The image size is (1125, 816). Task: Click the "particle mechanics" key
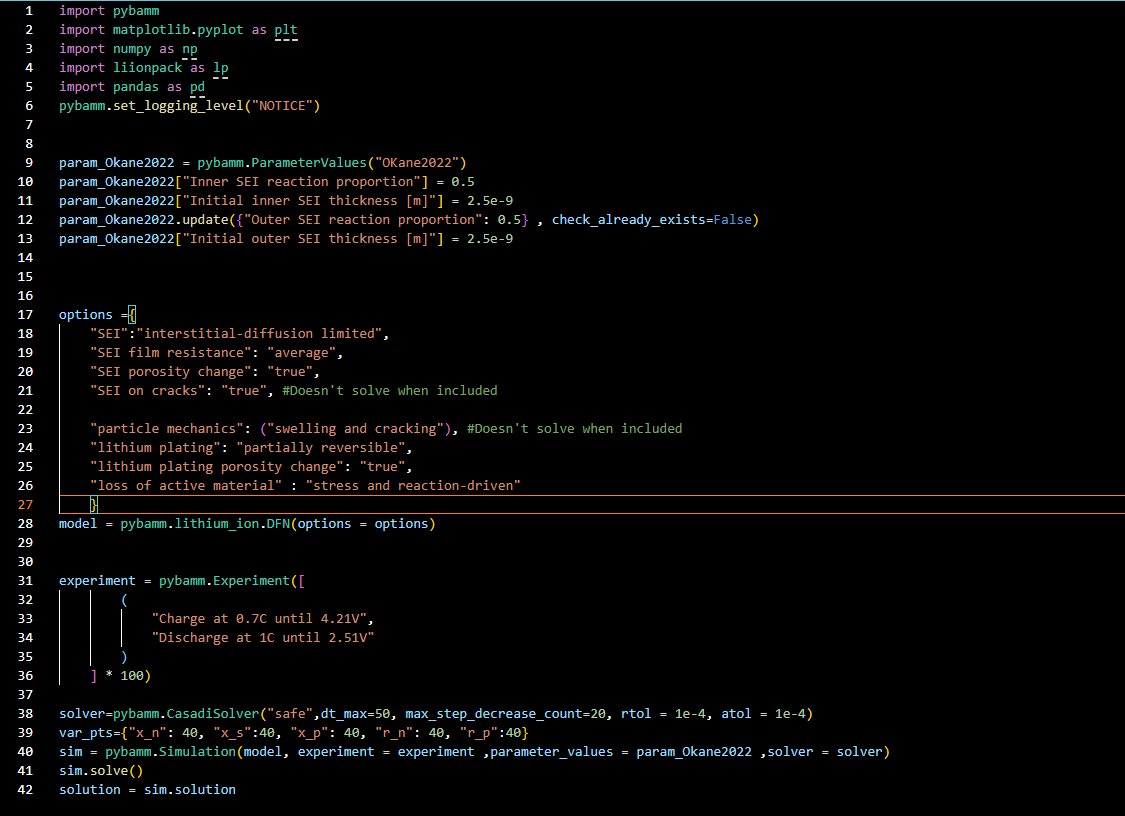pos(166,428)
